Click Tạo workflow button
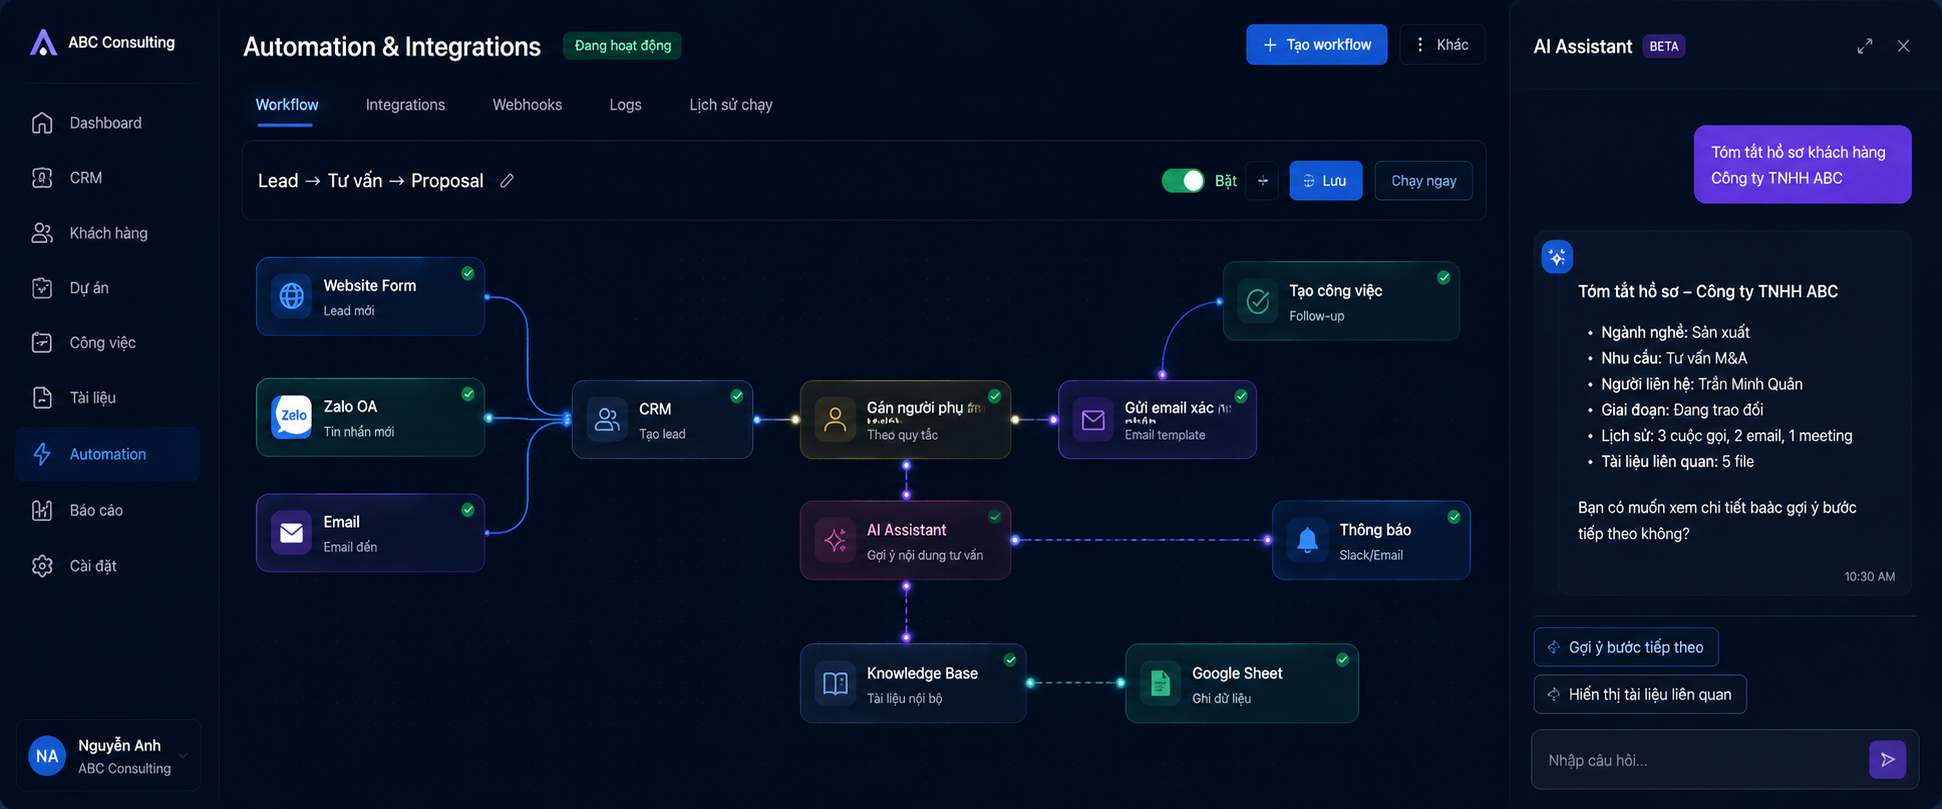Image resolution: width=1942 pixels, height=809 pixels. pyautogui.click(x=1317, y=45)
